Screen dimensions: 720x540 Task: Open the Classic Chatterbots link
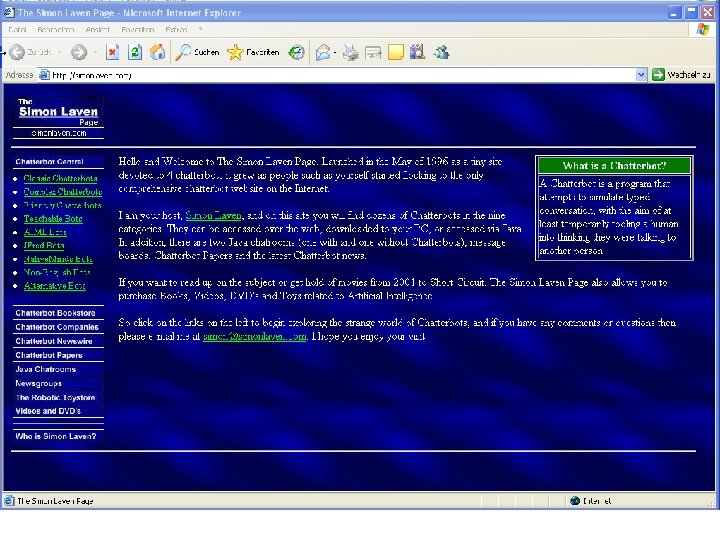pos(61,178)
